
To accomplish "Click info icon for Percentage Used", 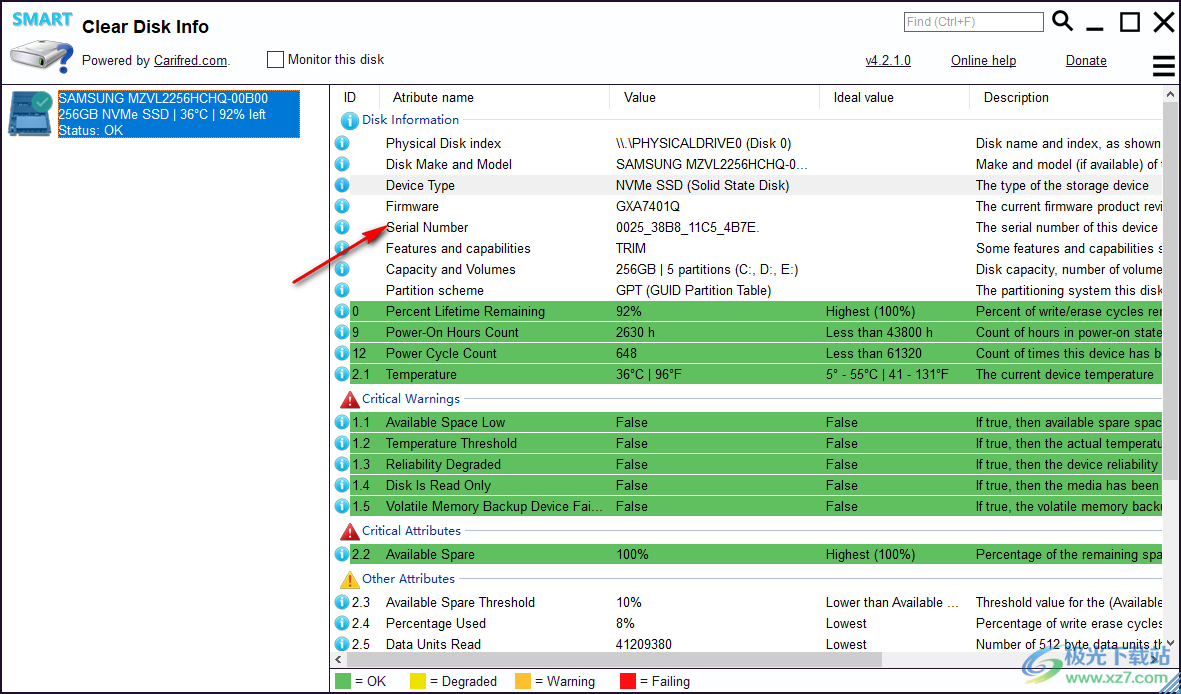I will pos(342,624).
